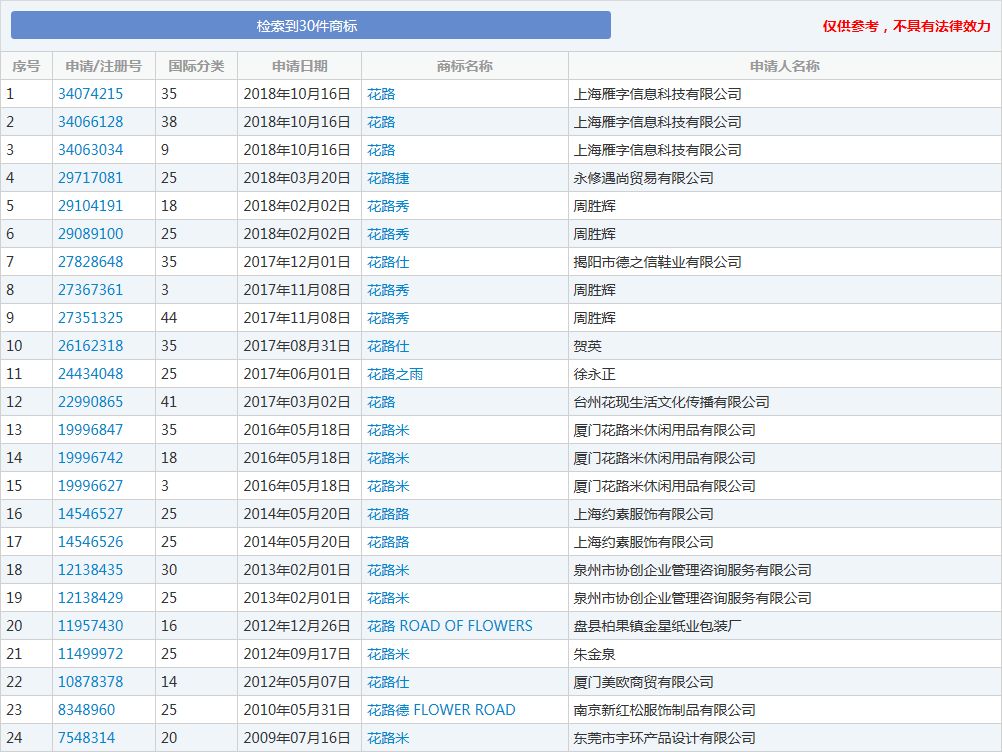Open registration number 34063034 link
Viewport: 1002px width, 752px height.
point(90,150)
